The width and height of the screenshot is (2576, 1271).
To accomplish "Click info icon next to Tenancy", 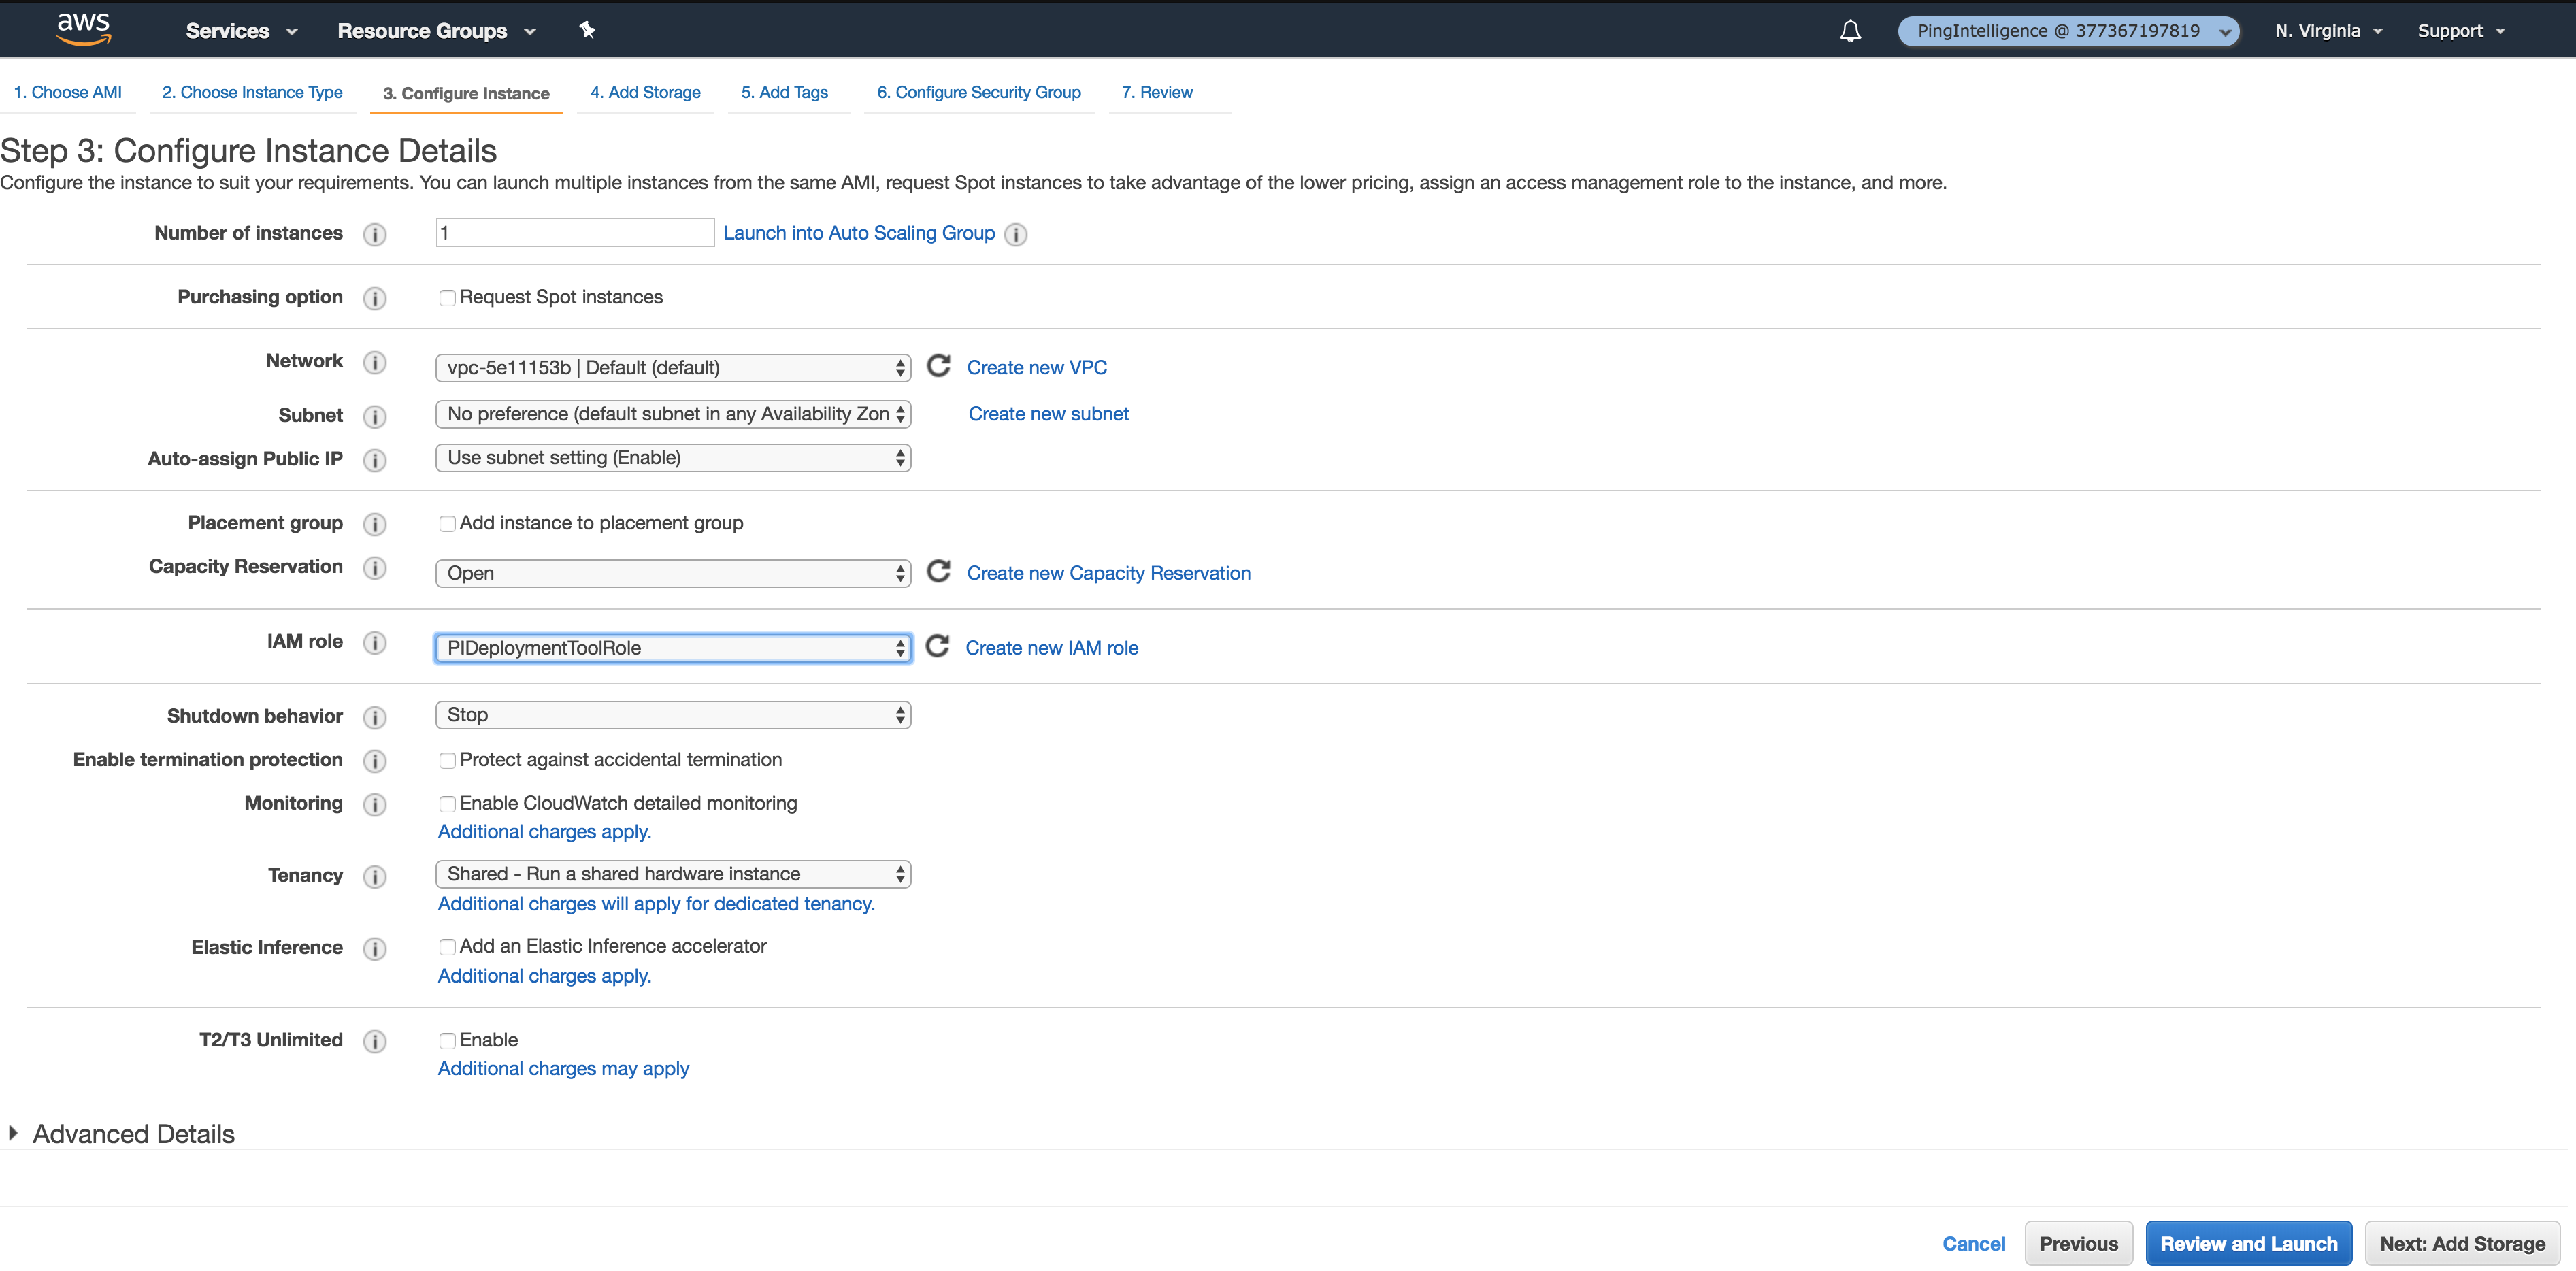I will pyautogui.click(x=375, y=876).
